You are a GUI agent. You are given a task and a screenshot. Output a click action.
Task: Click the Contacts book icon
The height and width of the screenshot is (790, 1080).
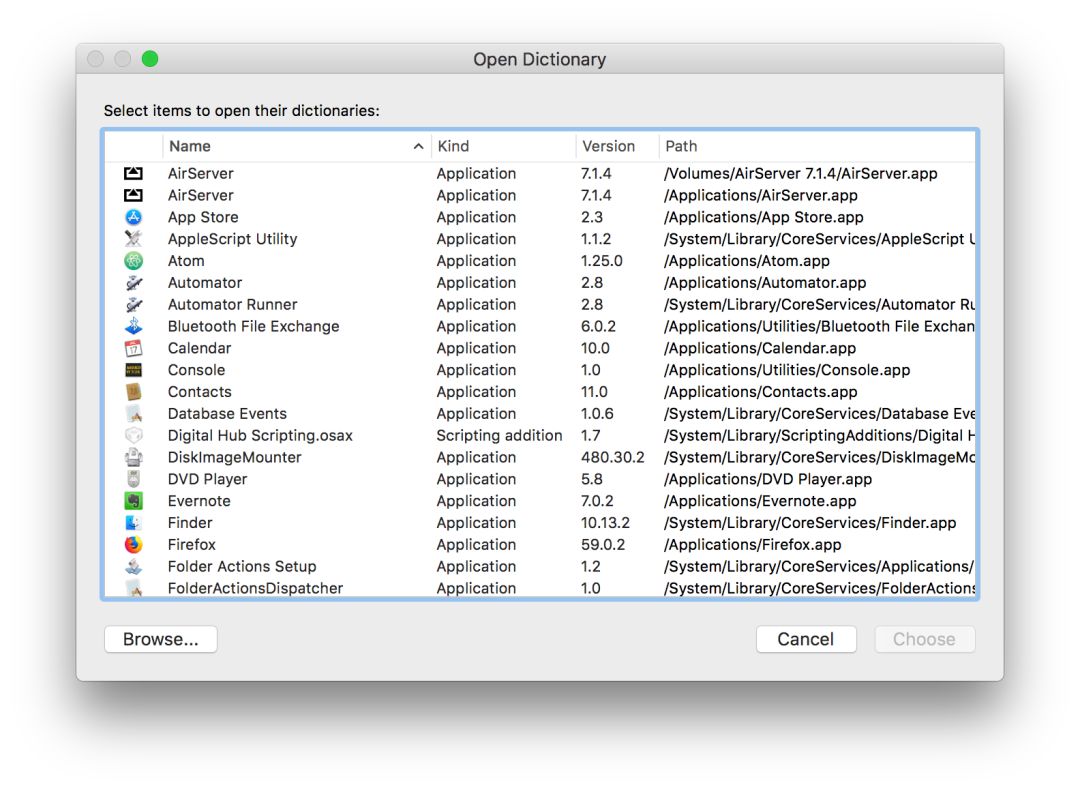133,392
